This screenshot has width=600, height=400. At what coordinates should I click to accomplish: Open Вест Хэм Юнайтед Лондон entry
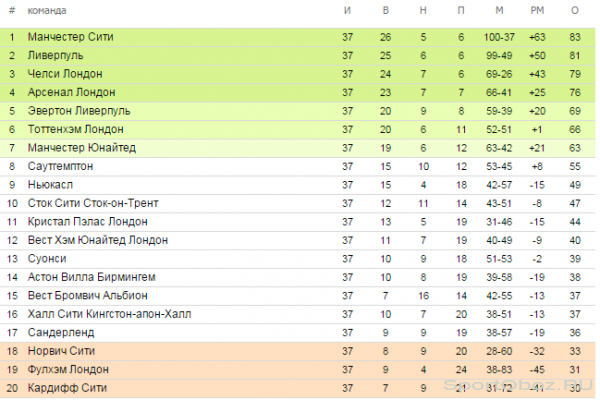tap(98, 240)
